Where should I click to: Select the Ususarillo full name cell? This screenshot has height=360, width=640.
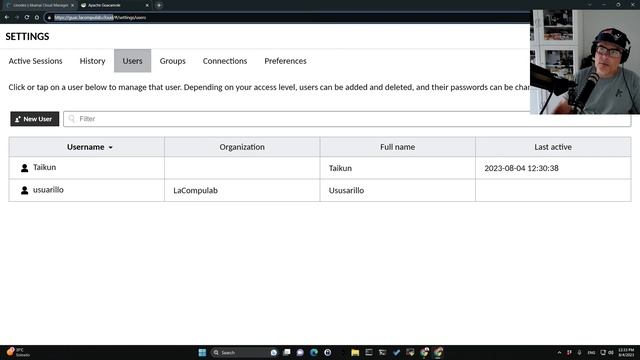(x=398, y=190)
